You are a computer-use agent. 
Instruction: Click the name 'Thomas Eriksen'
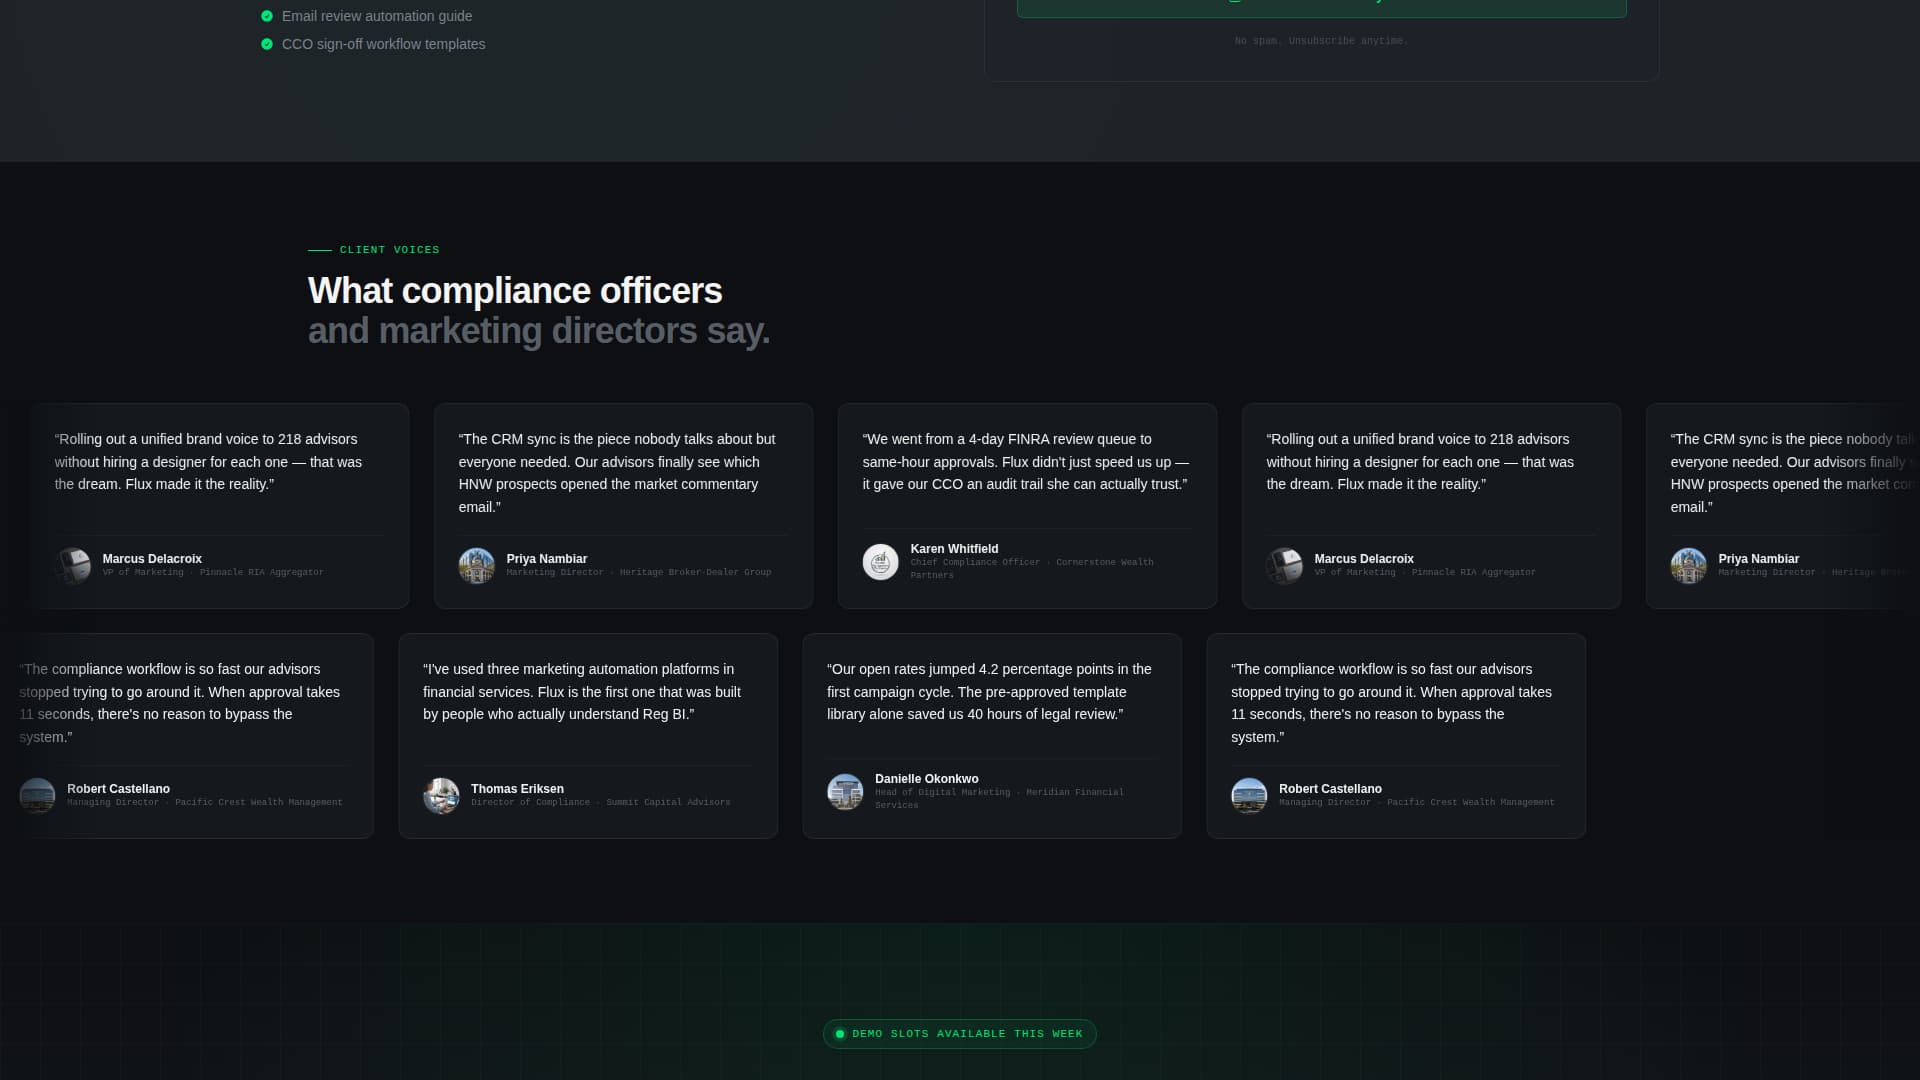click(517, 789)
